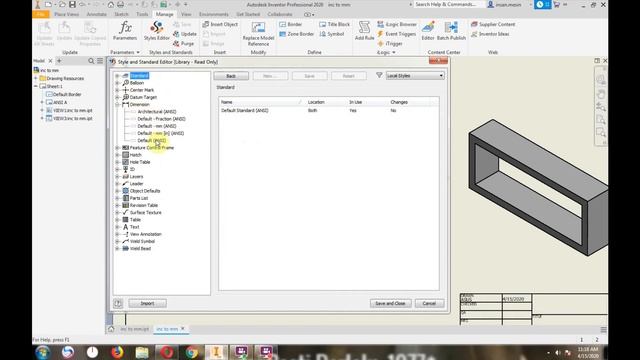
Task: Click the Windows Start button
Action: [42, 352]
